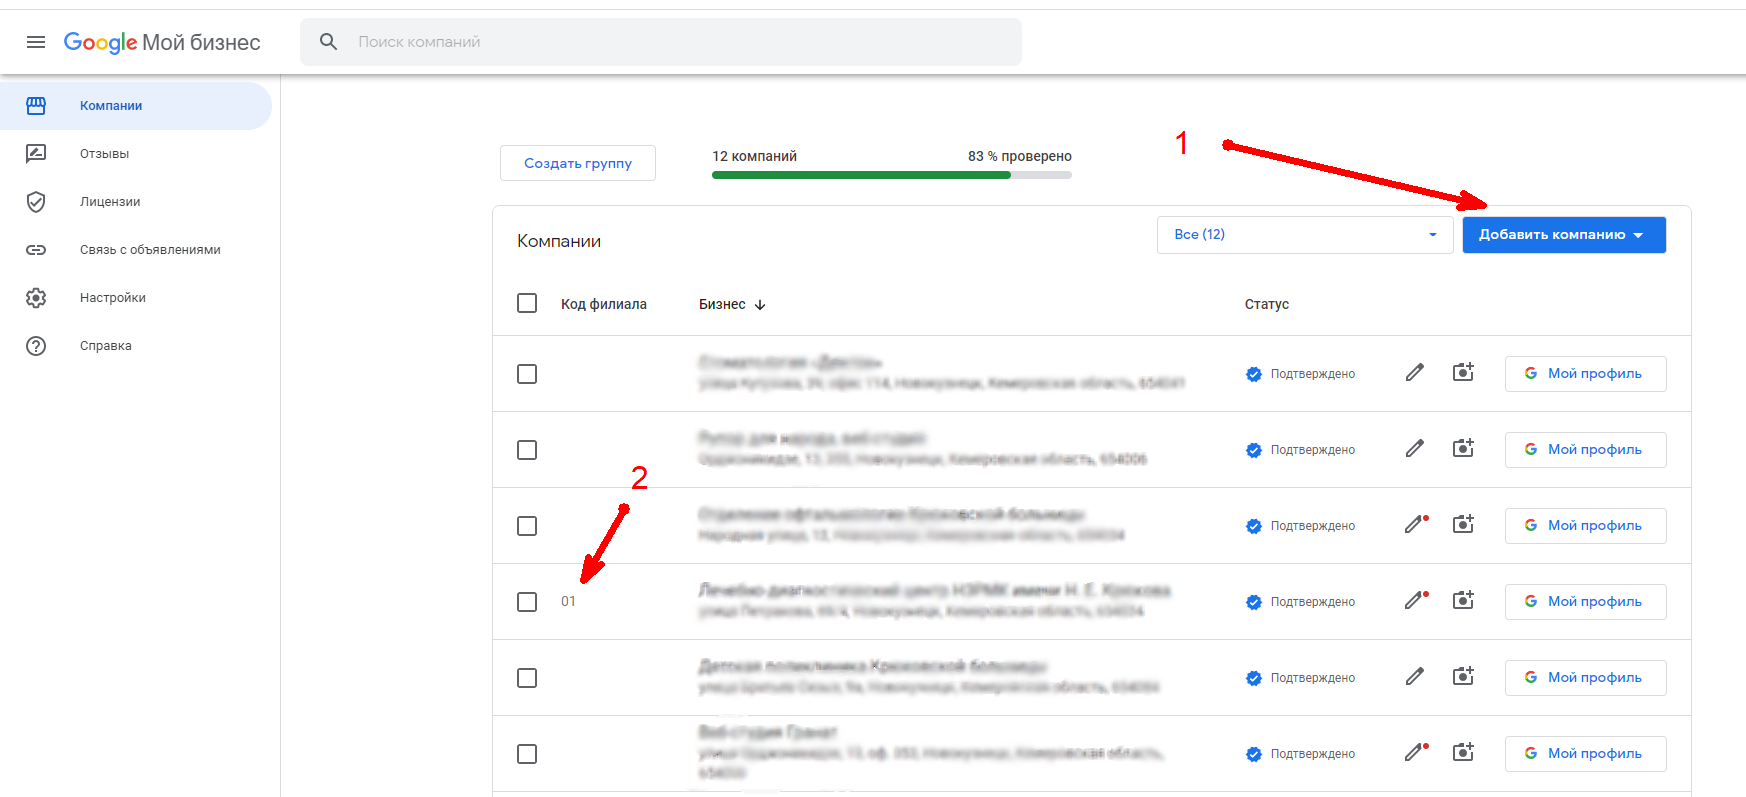Select the second company row checkbox
1746x797 pixels.
(527, 450)
